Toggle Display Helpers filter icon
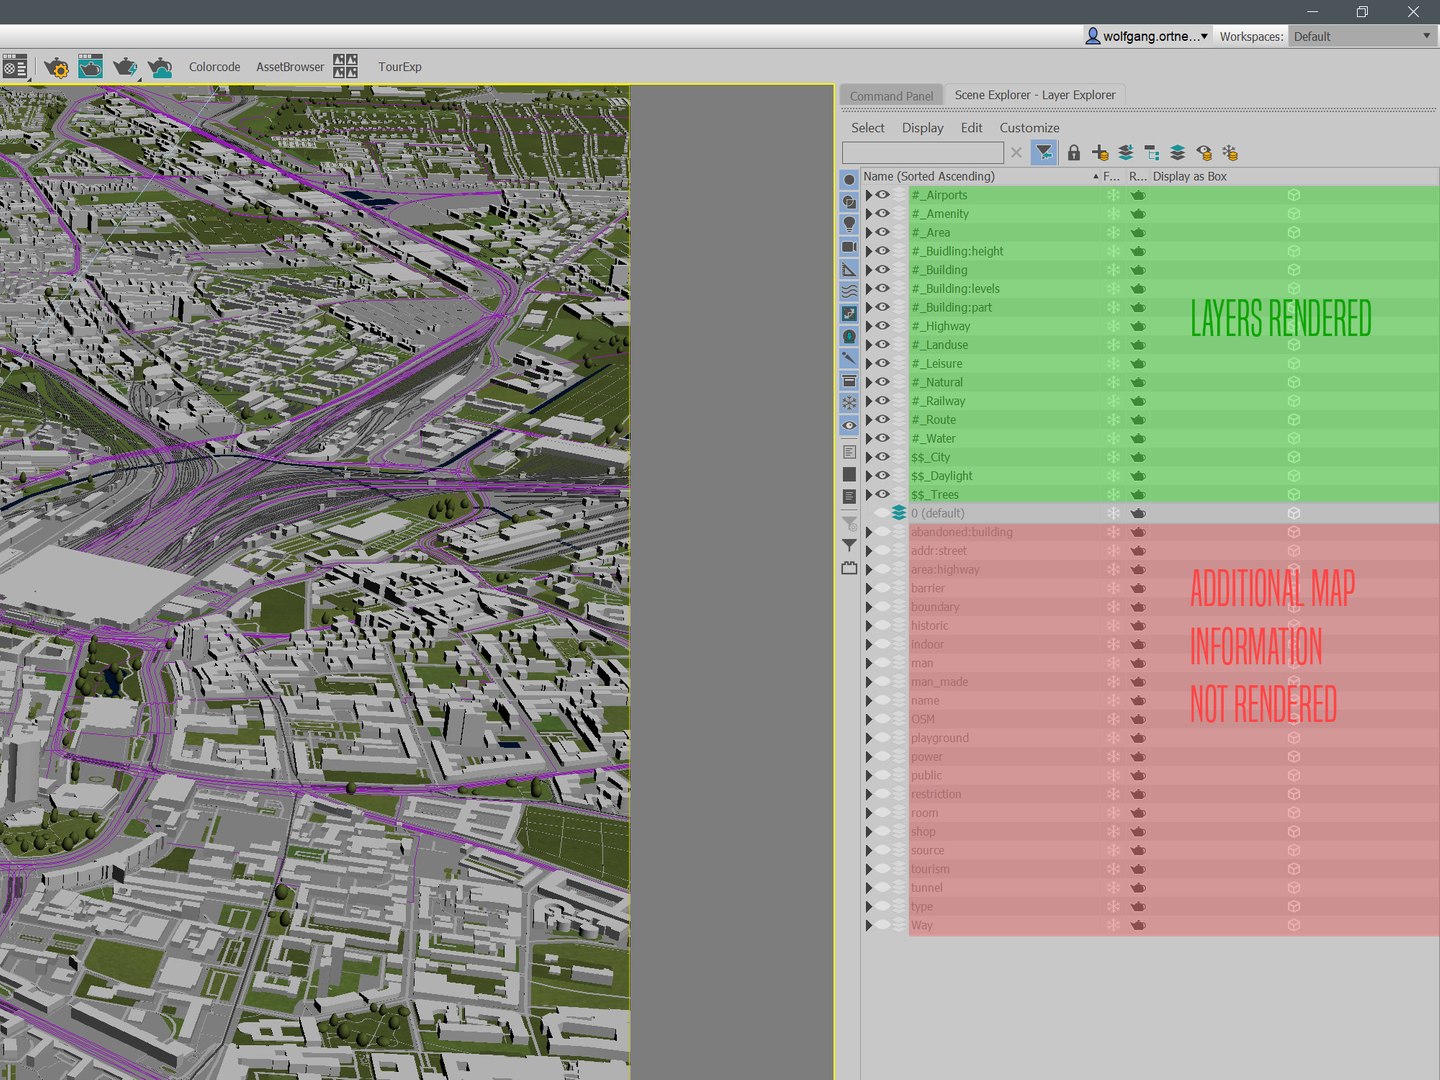Image resolution: width=1440 pixels, height=1080 pixels. (849, 269)
